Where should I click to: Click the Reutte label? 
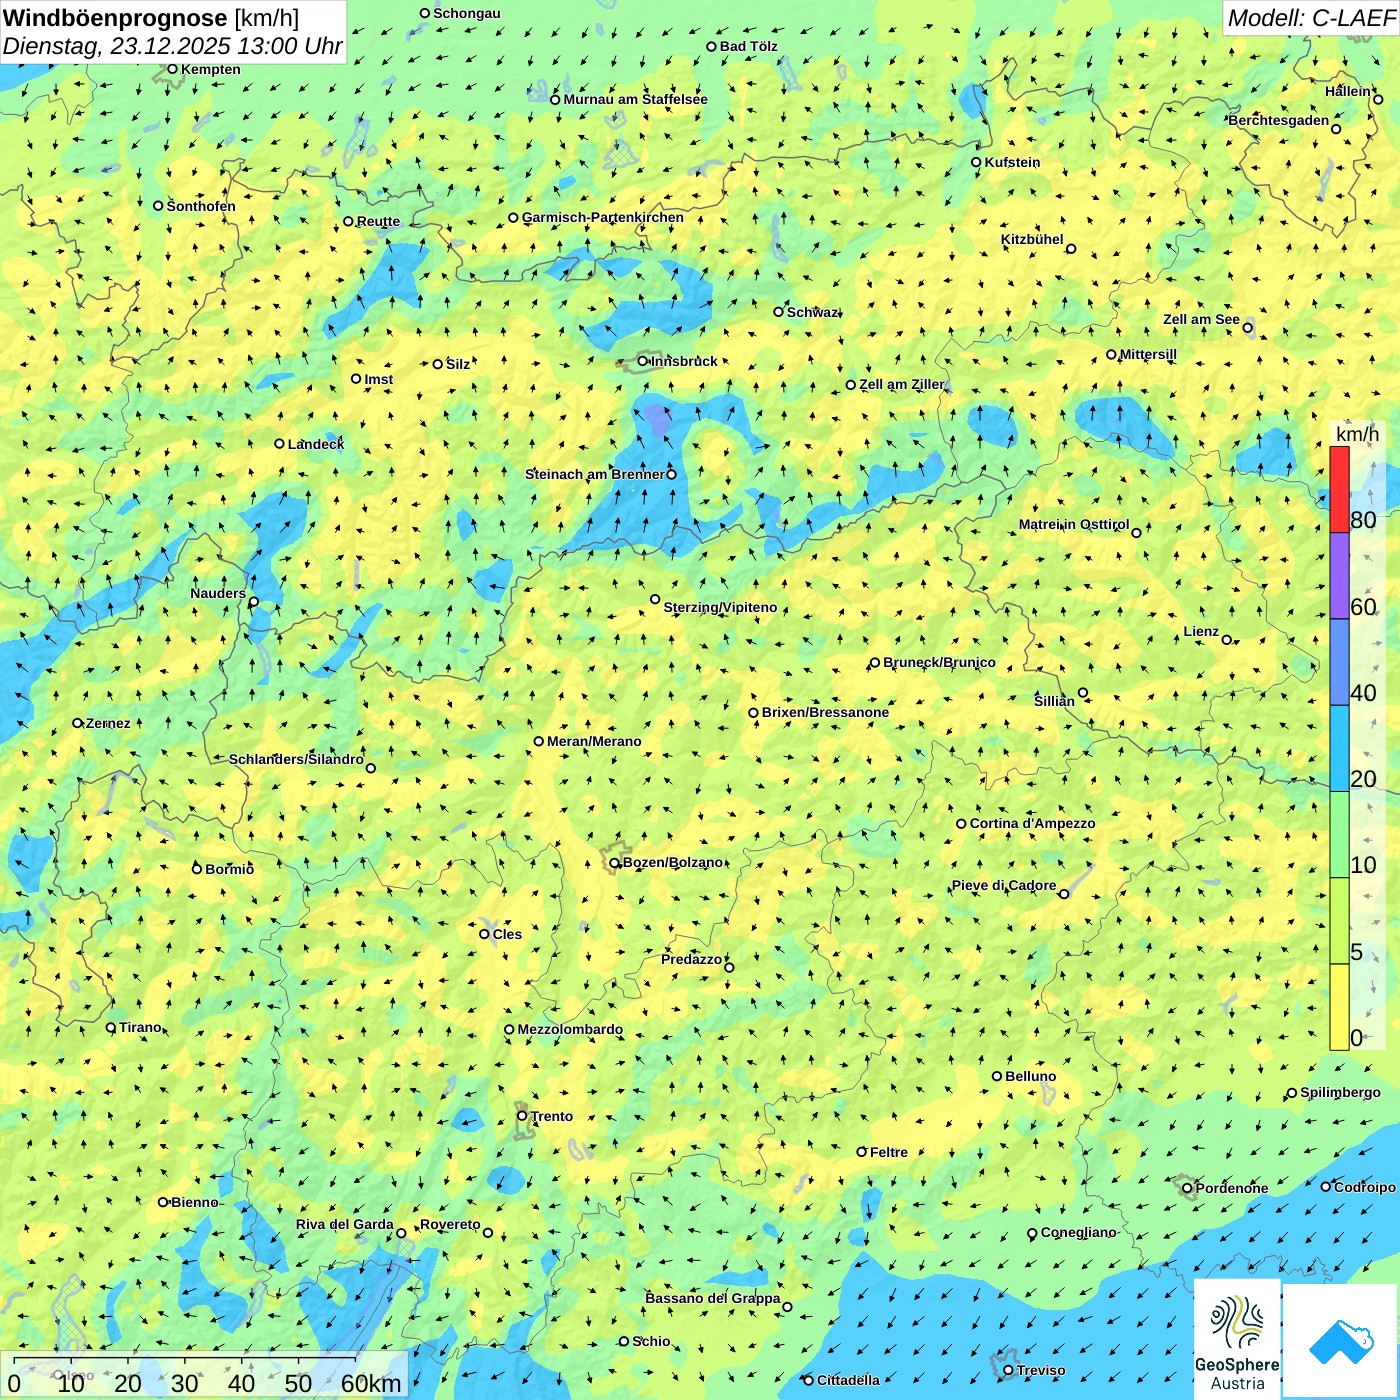378,222
